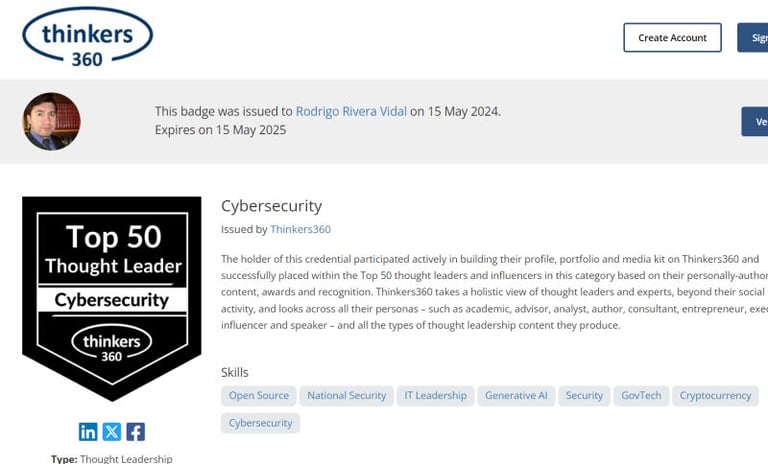The height and width of the screenshot is (464, 768).
Task: Click the Cybersecurity badge title heading
Action: [x=271, y=206]
